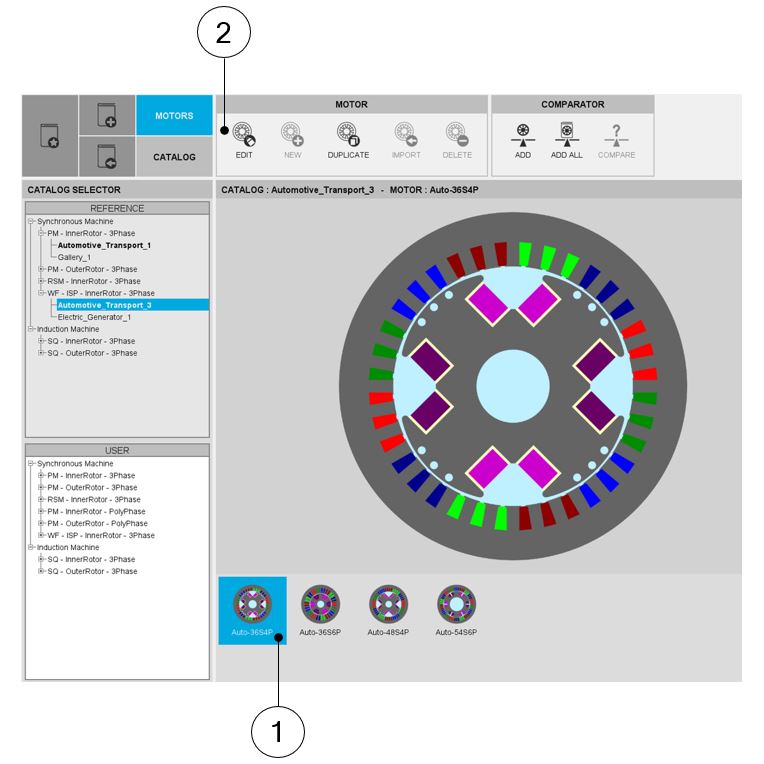Click the catalog plus icon next to MOTORS
The width and height of the screenshot is (764, 764).
(107, 115)
